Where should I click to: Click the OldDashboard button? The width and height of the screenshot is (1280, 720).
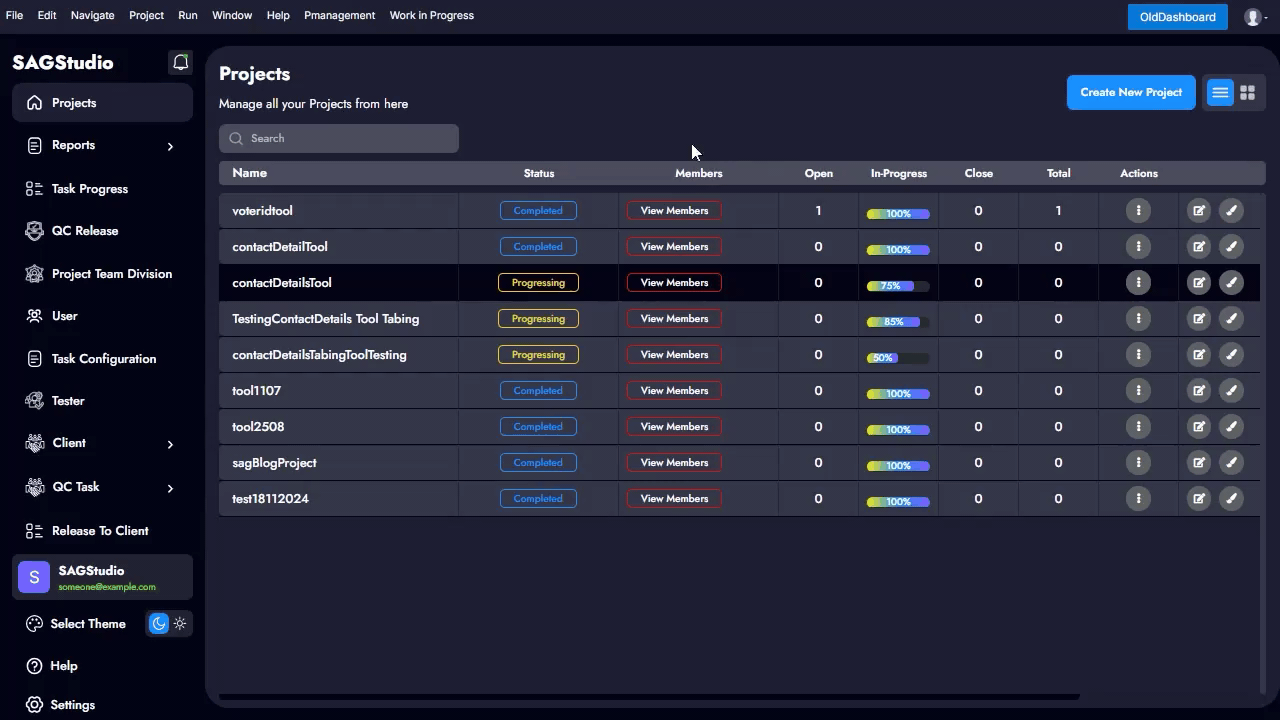pyautogui.click(x=1178, y=17)
